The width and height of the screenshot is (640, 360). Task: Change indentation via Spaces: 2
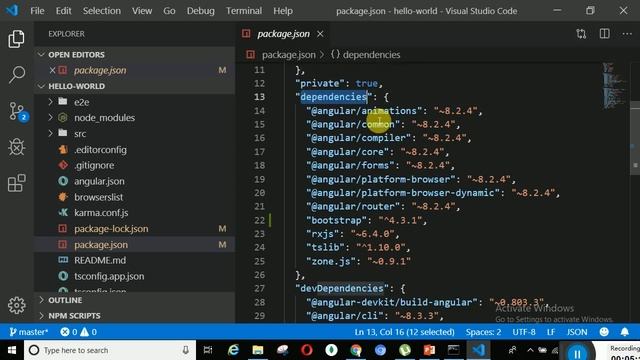tap(483, 332)
